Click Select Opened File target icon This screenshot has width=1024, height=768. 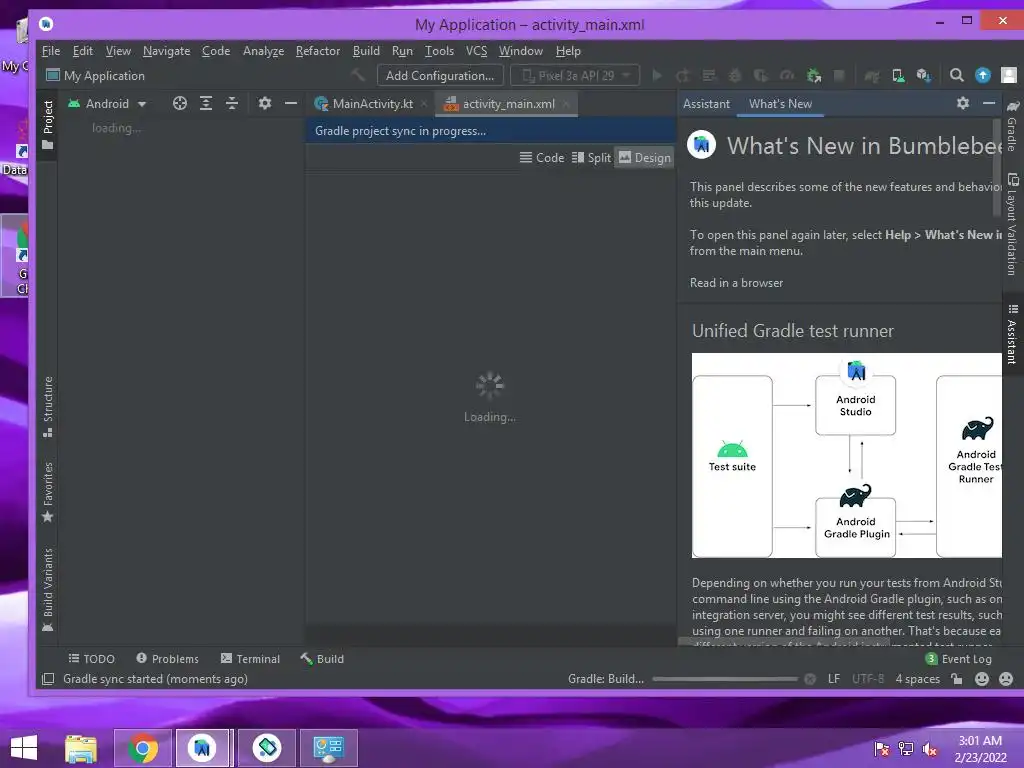pyautogui.click(x=180, y=103)
